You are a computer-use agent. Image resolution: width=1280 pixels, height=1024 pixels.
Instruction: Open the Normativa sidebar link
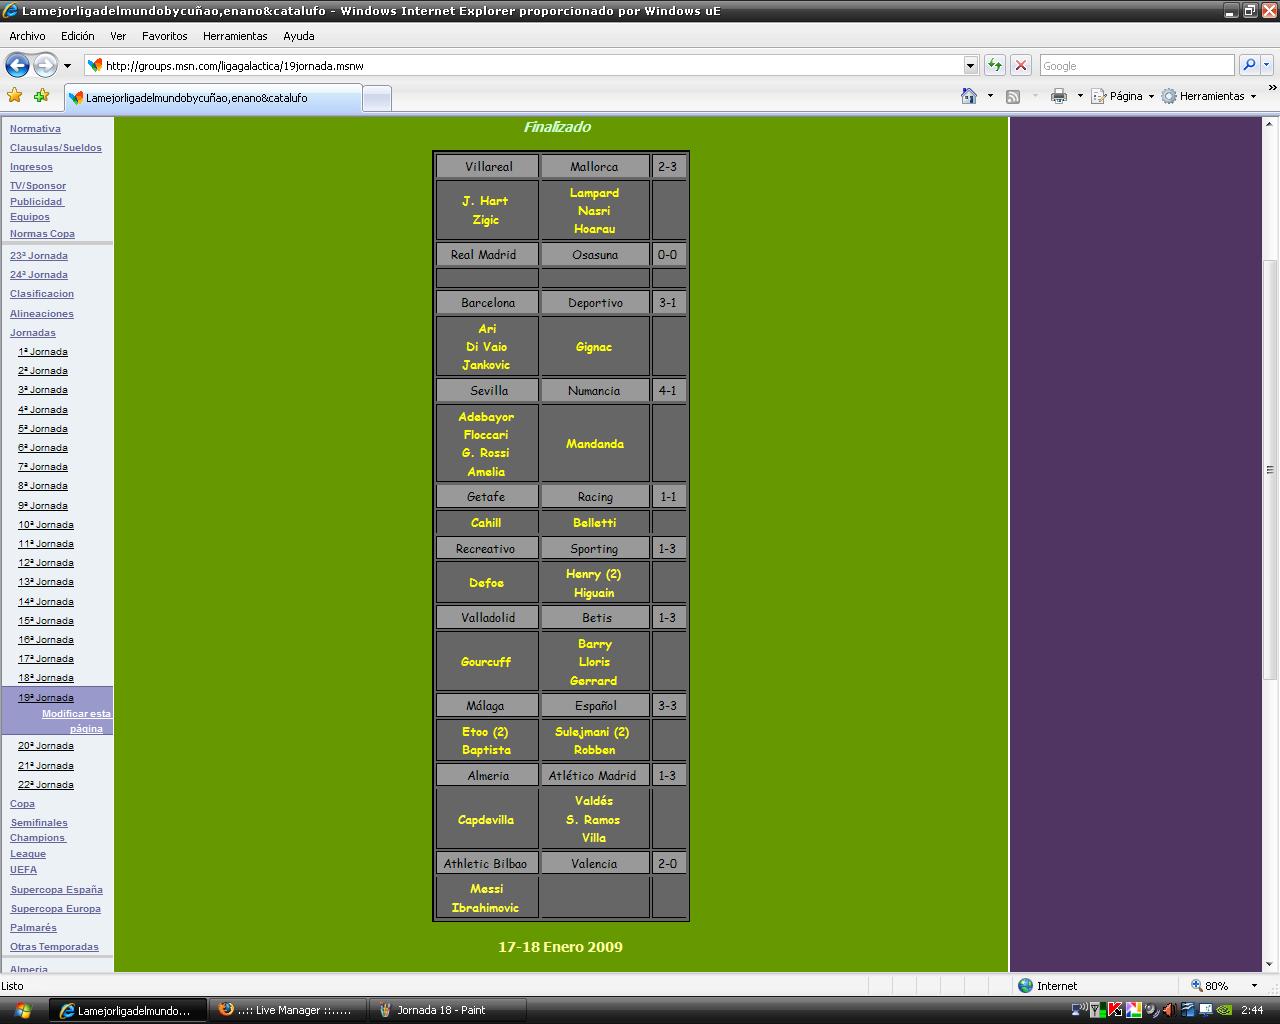pos(35,129)
